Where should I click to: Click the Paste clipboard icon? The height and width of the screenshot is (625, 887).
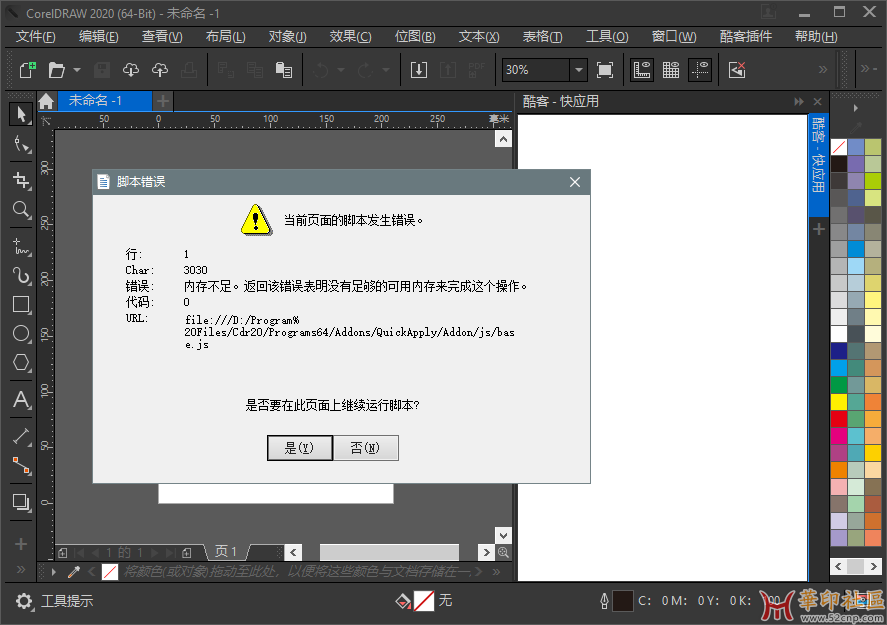point(284,70)
